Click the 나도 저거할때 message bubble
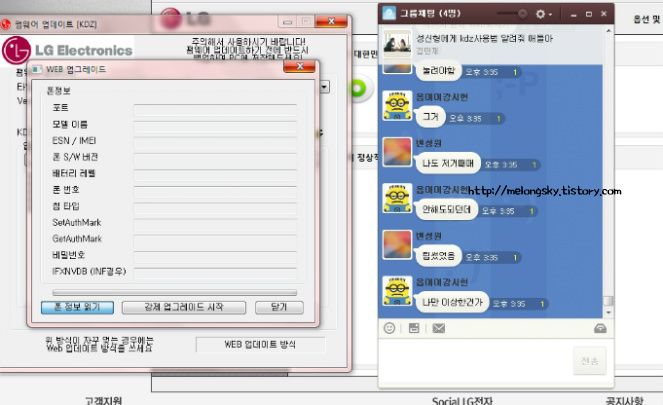The height and width of the screenshot is (405, 663). coord(448,164)
